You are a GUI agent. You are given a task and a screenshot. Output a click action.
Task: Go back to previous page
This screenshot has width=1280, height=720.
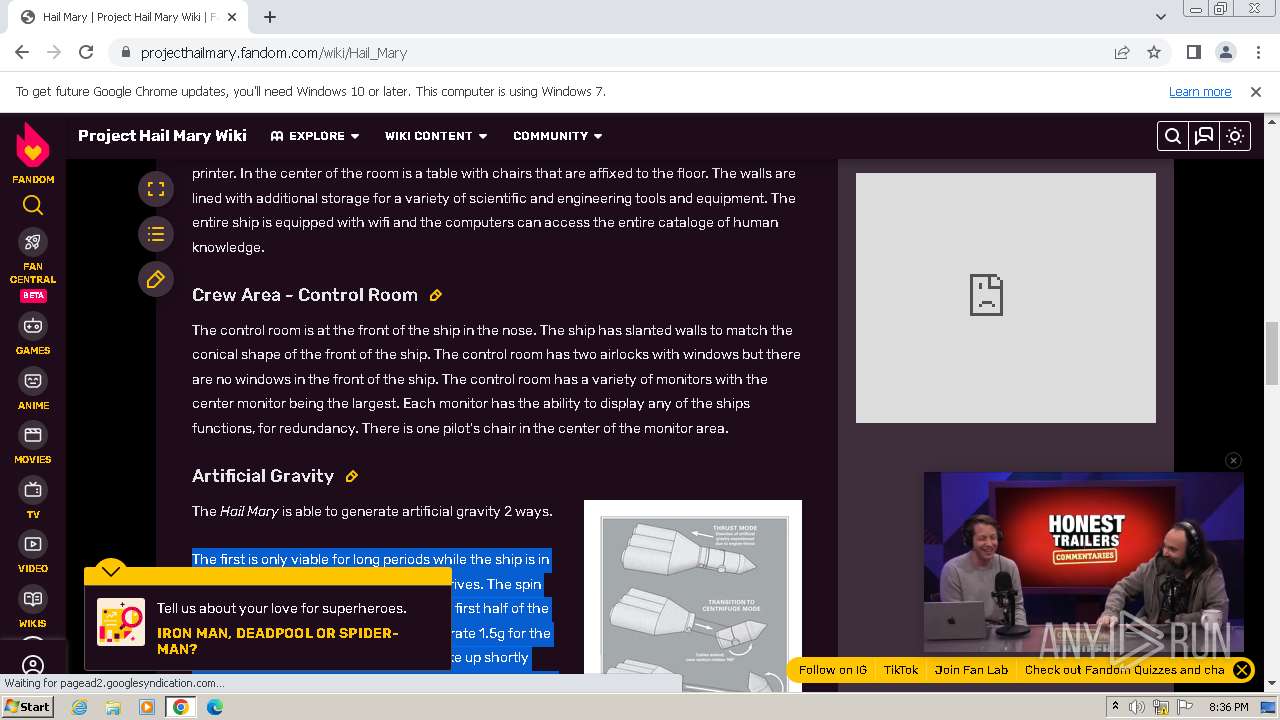click(x=22, y=53)
